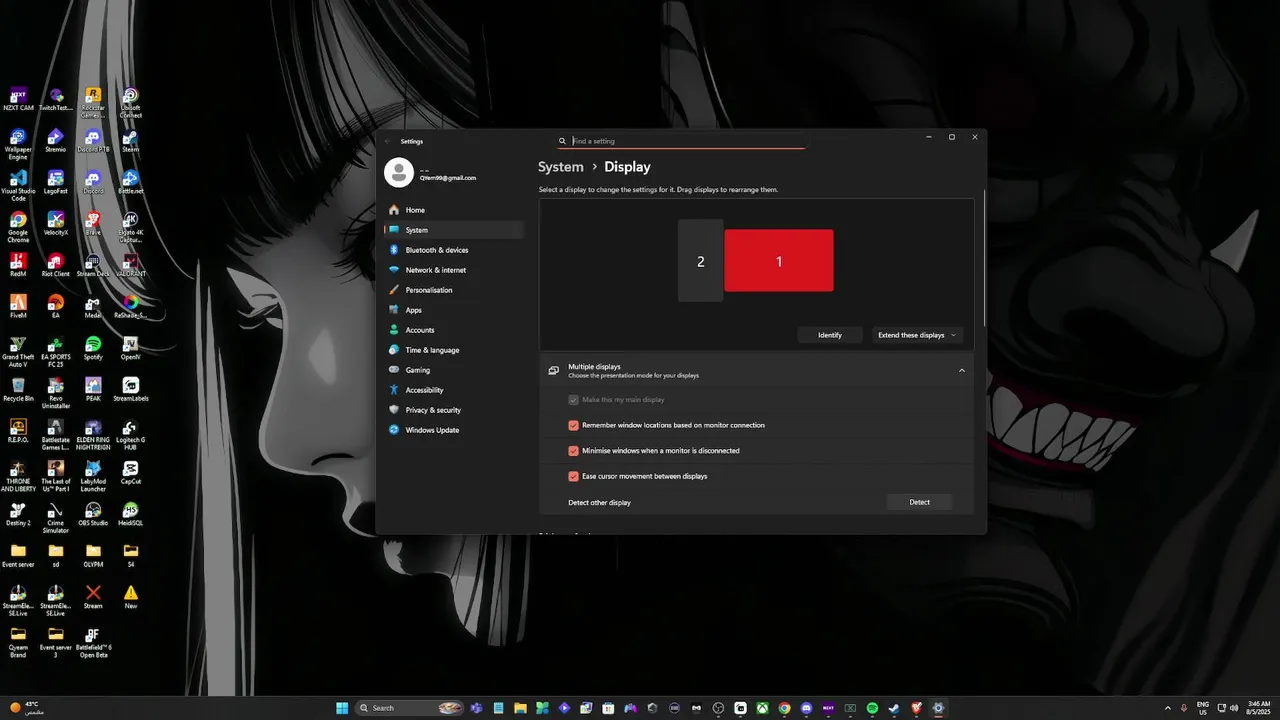Viewport: 1280px width, 720px height.
Task: Click the Settings back arrow
Action: (x=389, y=141)
